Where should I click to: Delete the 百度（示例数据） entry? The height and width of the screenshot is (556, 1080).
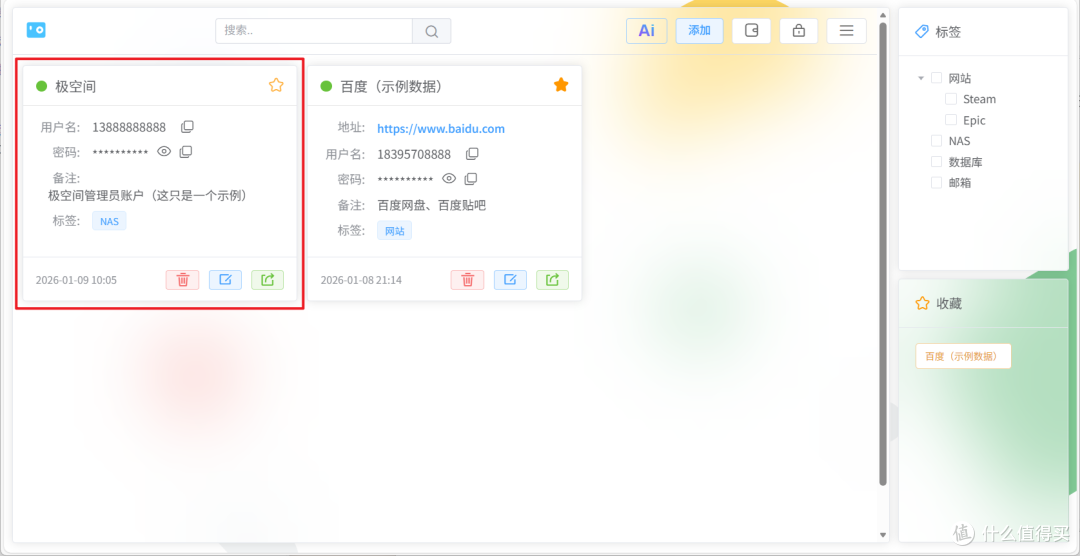click(x=468, y=280)
